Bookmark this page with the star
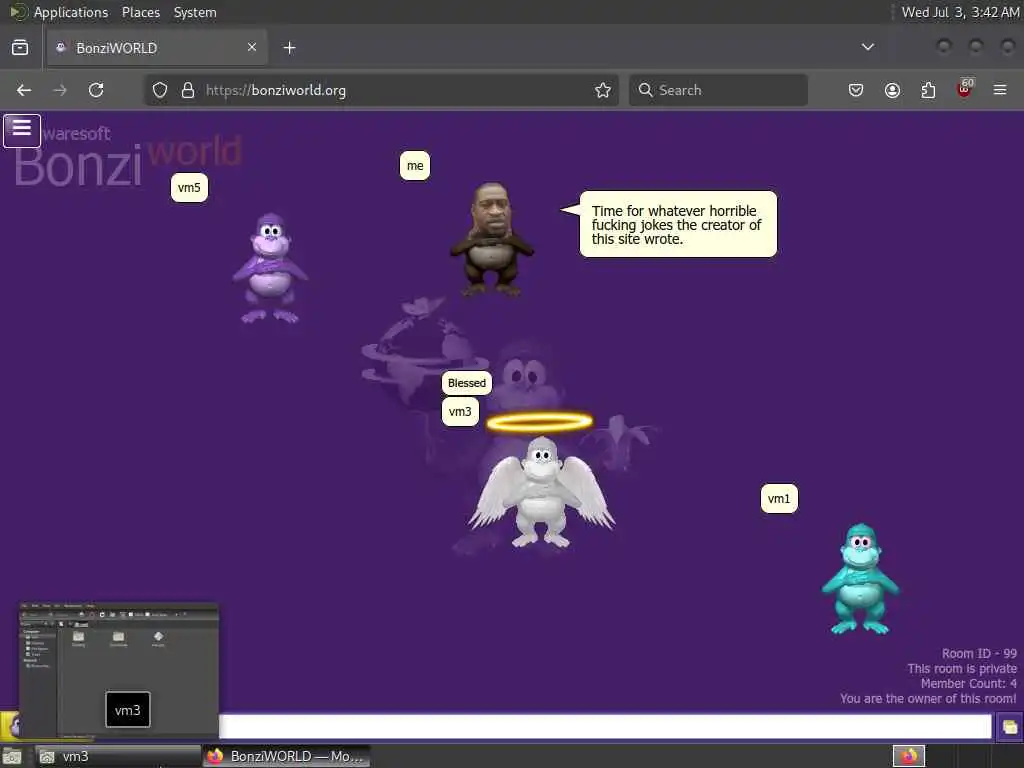The image size is (1024, 768). click(603, 90)
